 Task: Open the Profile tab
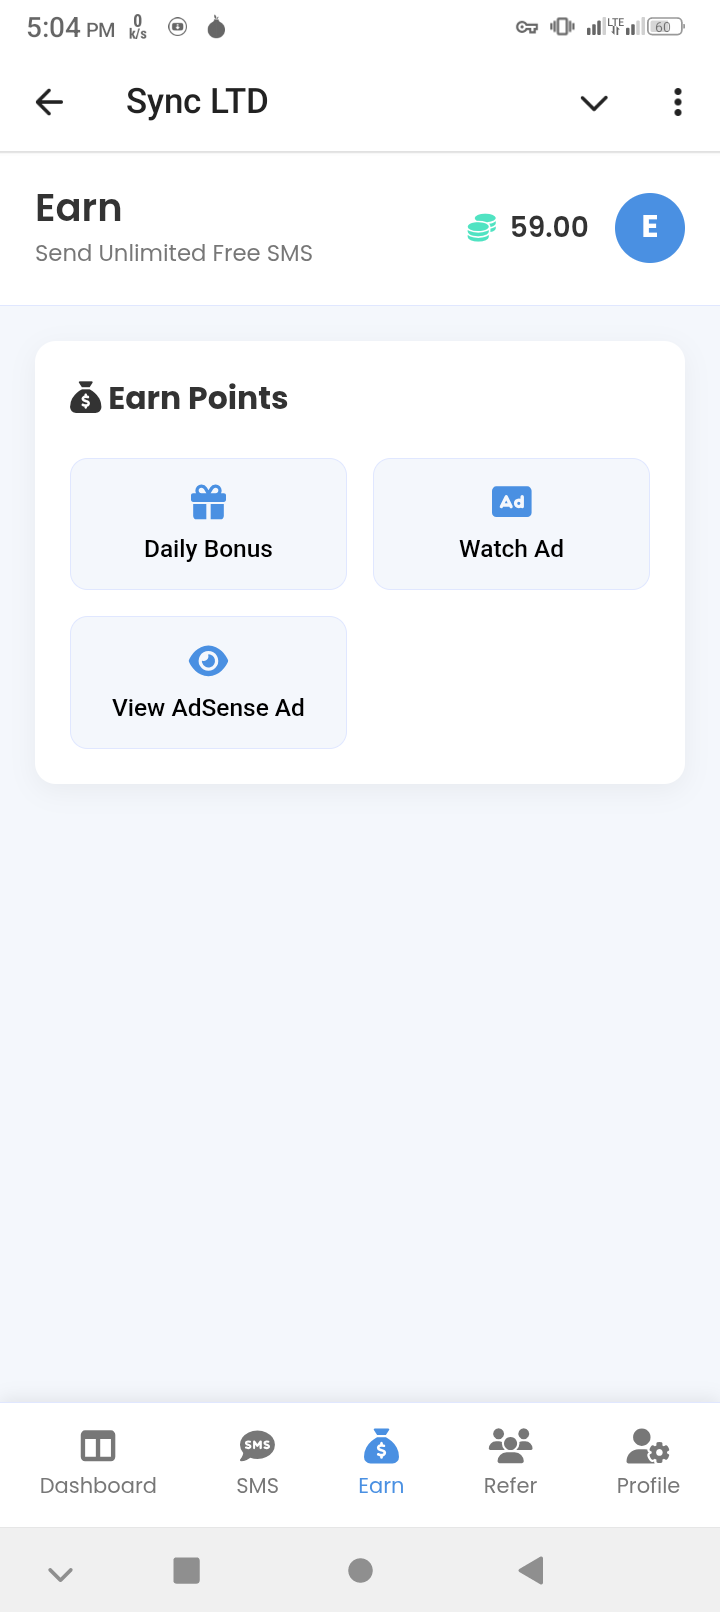648,1462
